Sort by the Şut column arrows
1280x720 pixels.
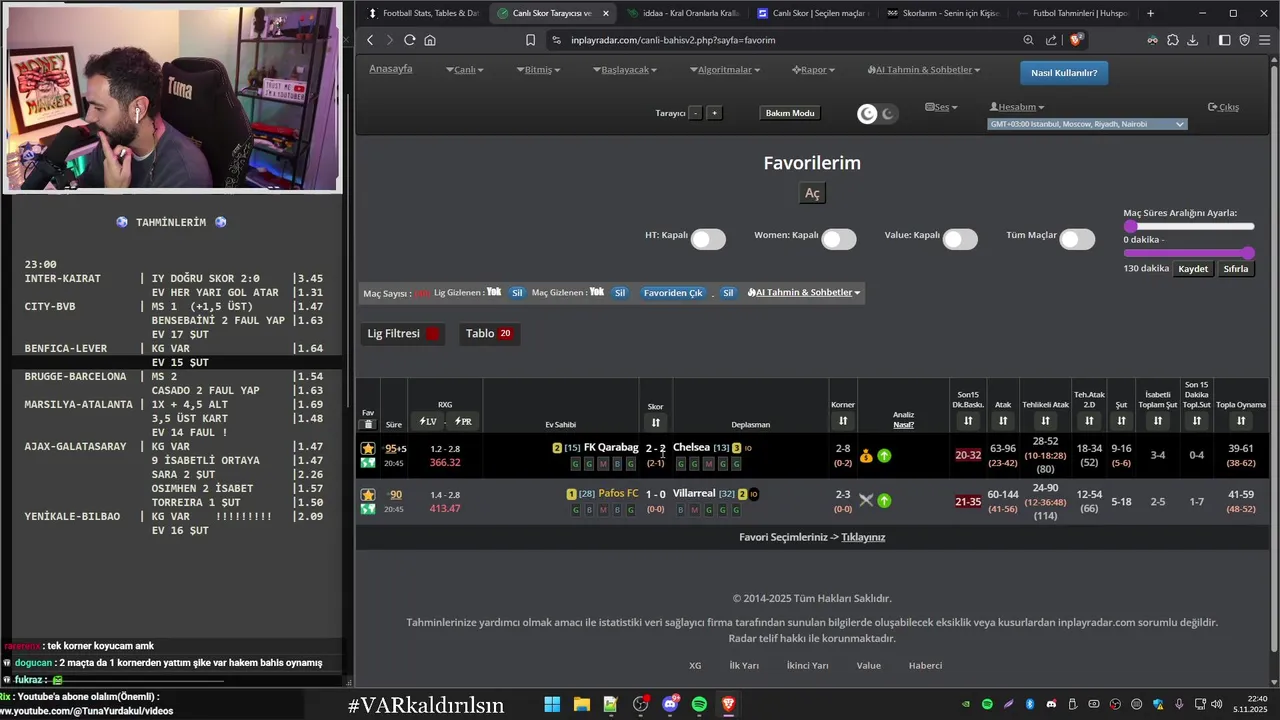1121,421
